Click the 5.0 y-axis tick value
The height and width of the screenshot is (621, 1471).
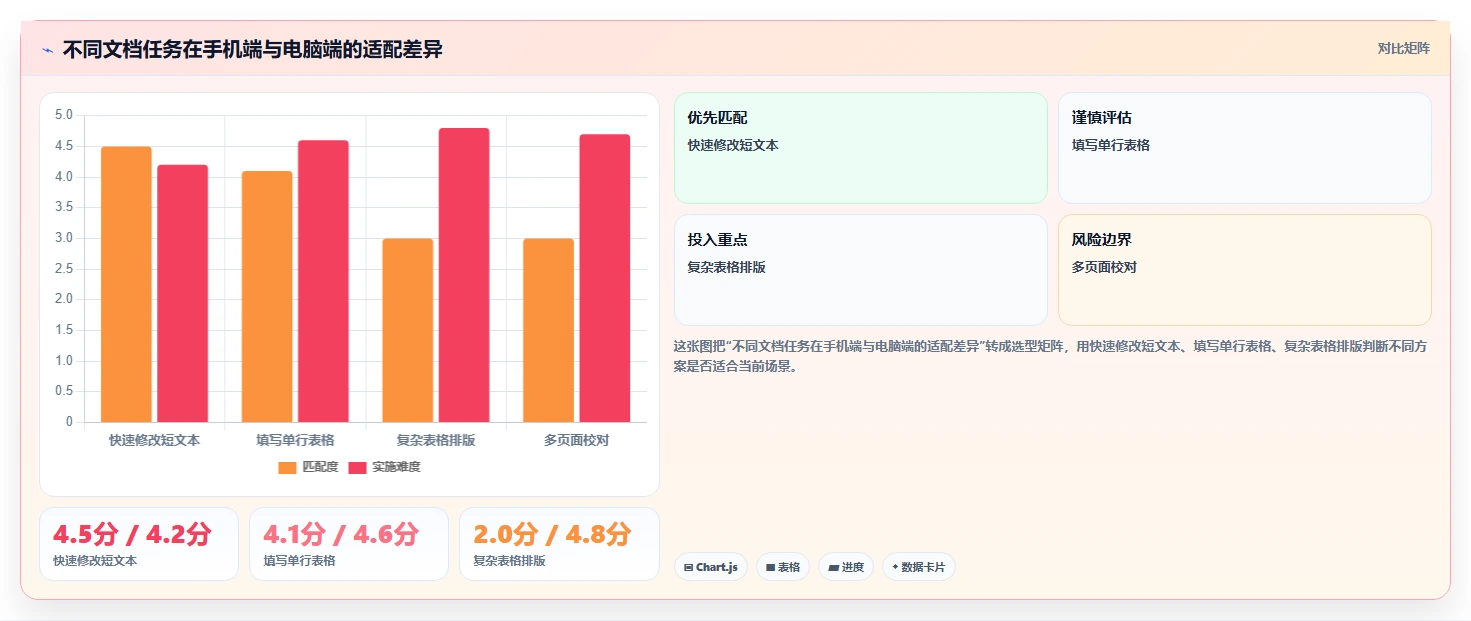click(x=64, y=115)
